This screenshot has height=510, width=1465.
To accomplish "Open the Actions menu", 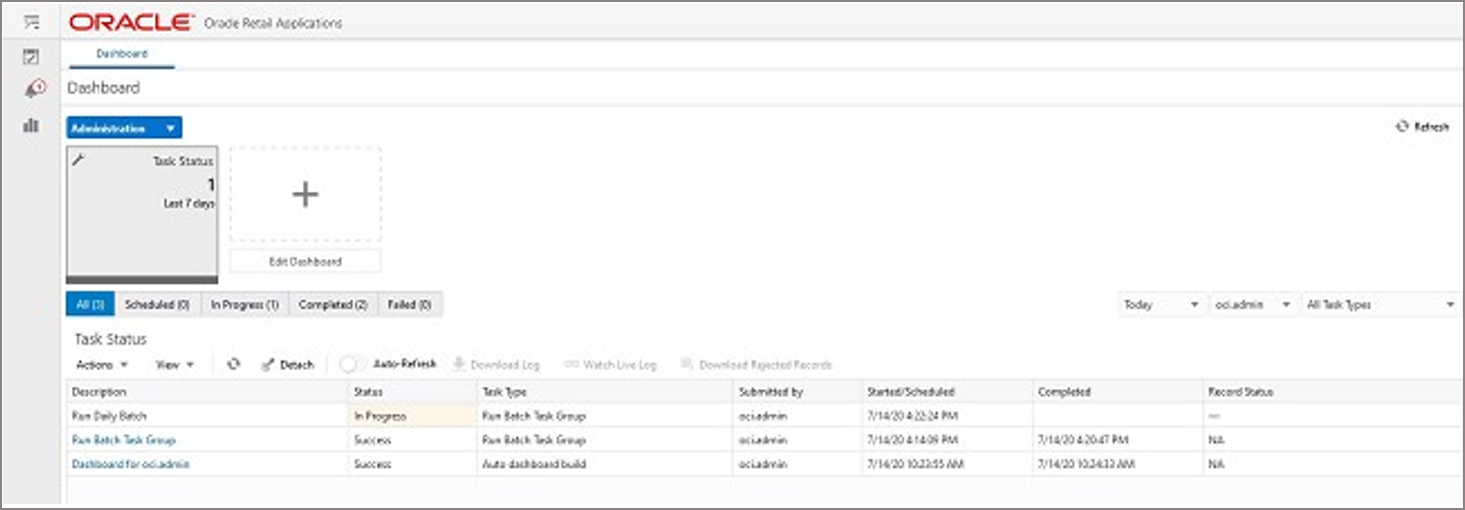I will (102, 365).
